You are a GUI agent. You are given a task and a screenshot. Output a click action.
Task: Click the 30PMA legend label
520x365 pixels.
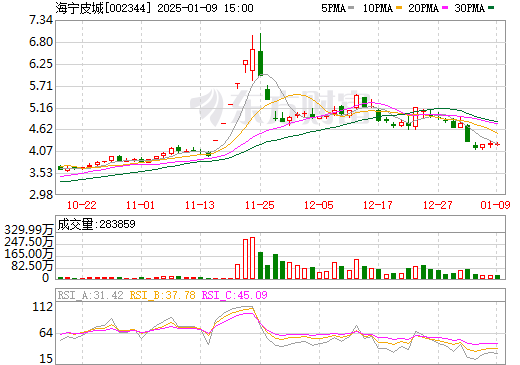[x=469, y=8]
